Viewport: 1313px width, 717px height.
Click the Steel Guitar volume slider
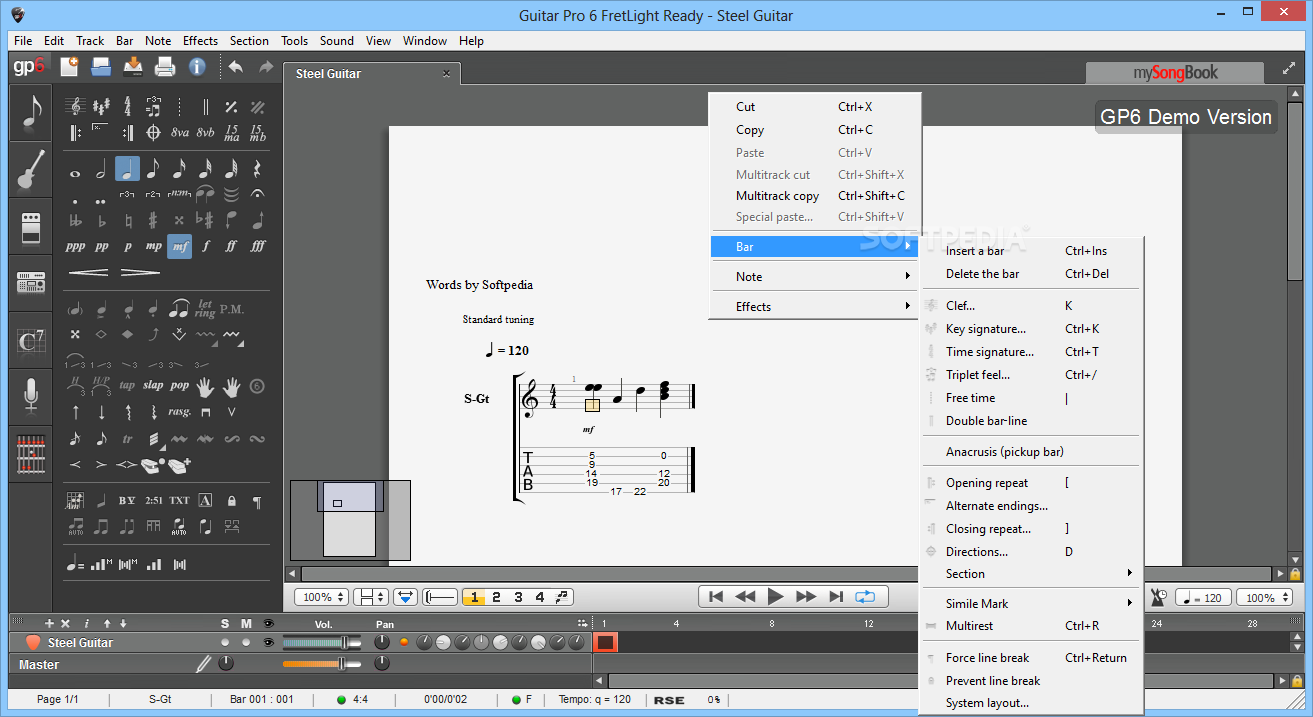[322, 642]
